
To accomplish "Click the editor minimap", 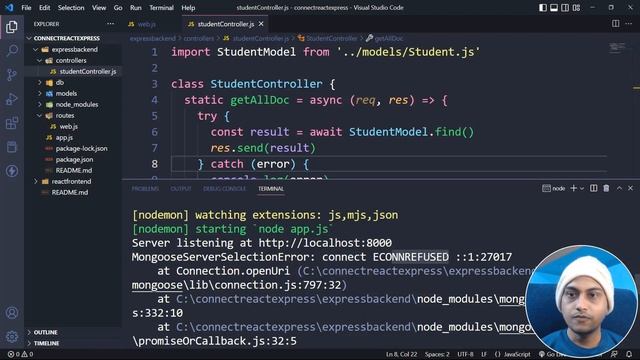I will (617, 48).
